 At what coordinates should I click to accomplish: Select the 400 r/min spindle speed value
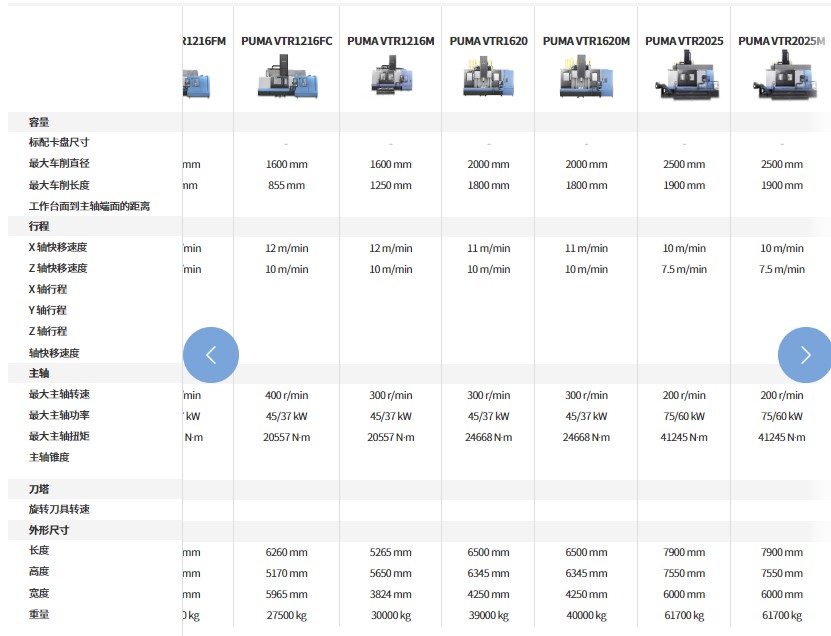pyautogui.click(x=287, y=395)
